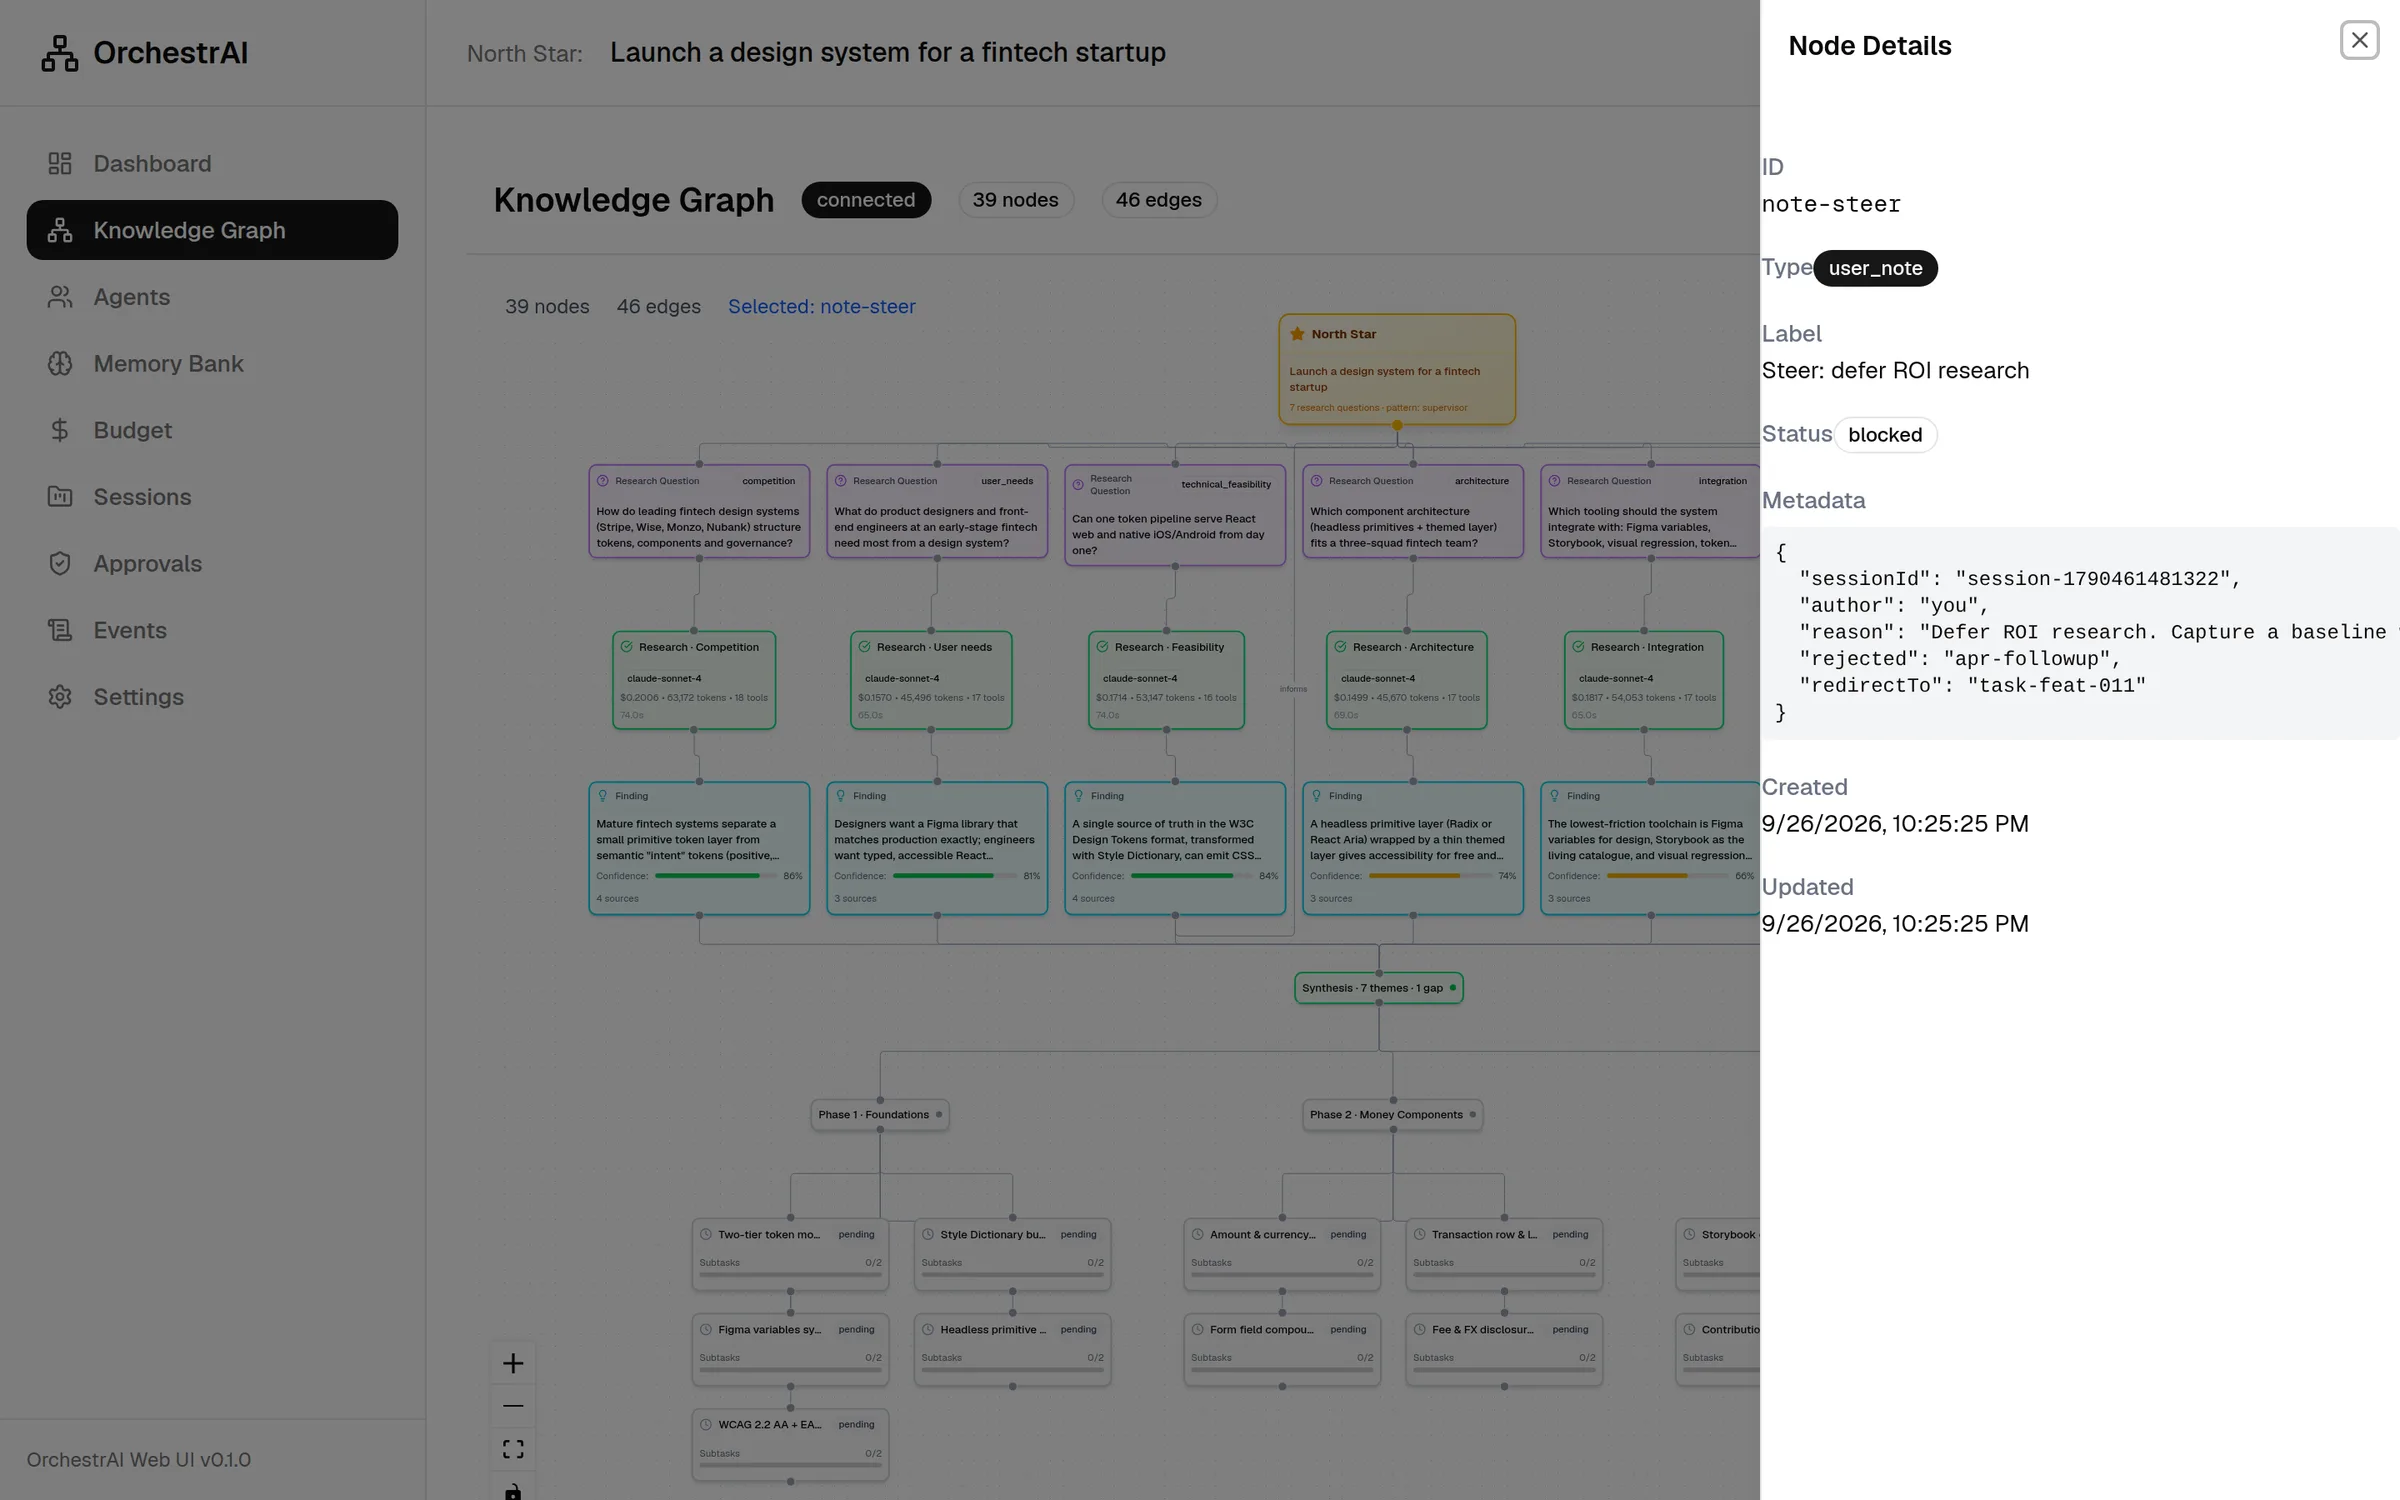Zoom in on the graph canvas
Viewport: 2400px width, 1500px height.
click(x=513, y=1363)
